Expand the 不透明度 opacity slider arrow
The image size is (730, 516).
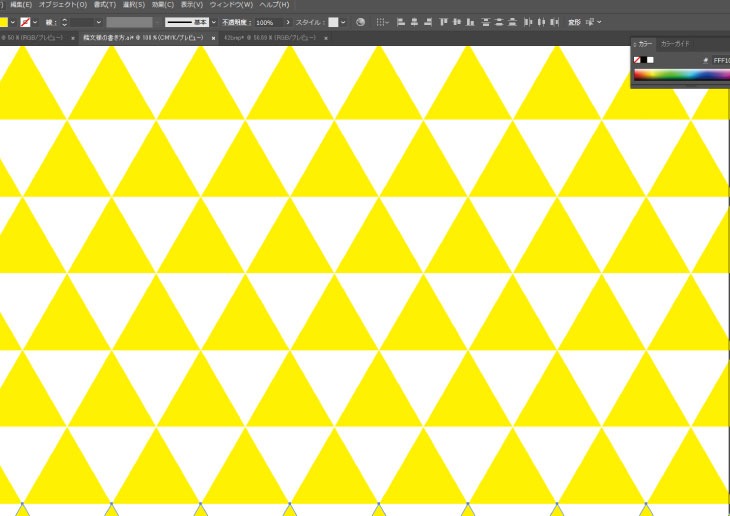(288, 22)
